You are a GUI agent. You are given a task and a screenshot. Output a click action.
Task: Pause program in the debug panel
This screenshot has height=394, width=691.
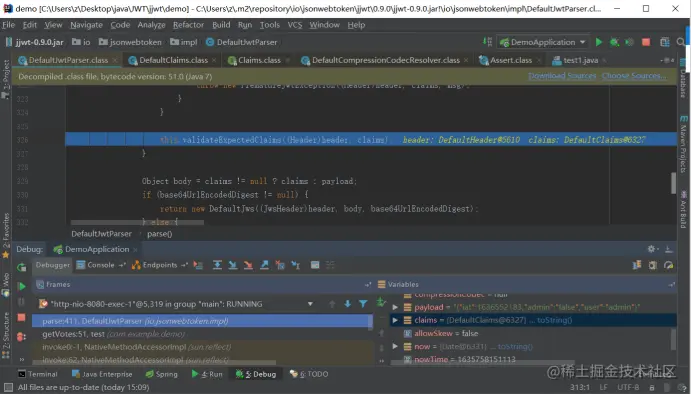[21, 302]
